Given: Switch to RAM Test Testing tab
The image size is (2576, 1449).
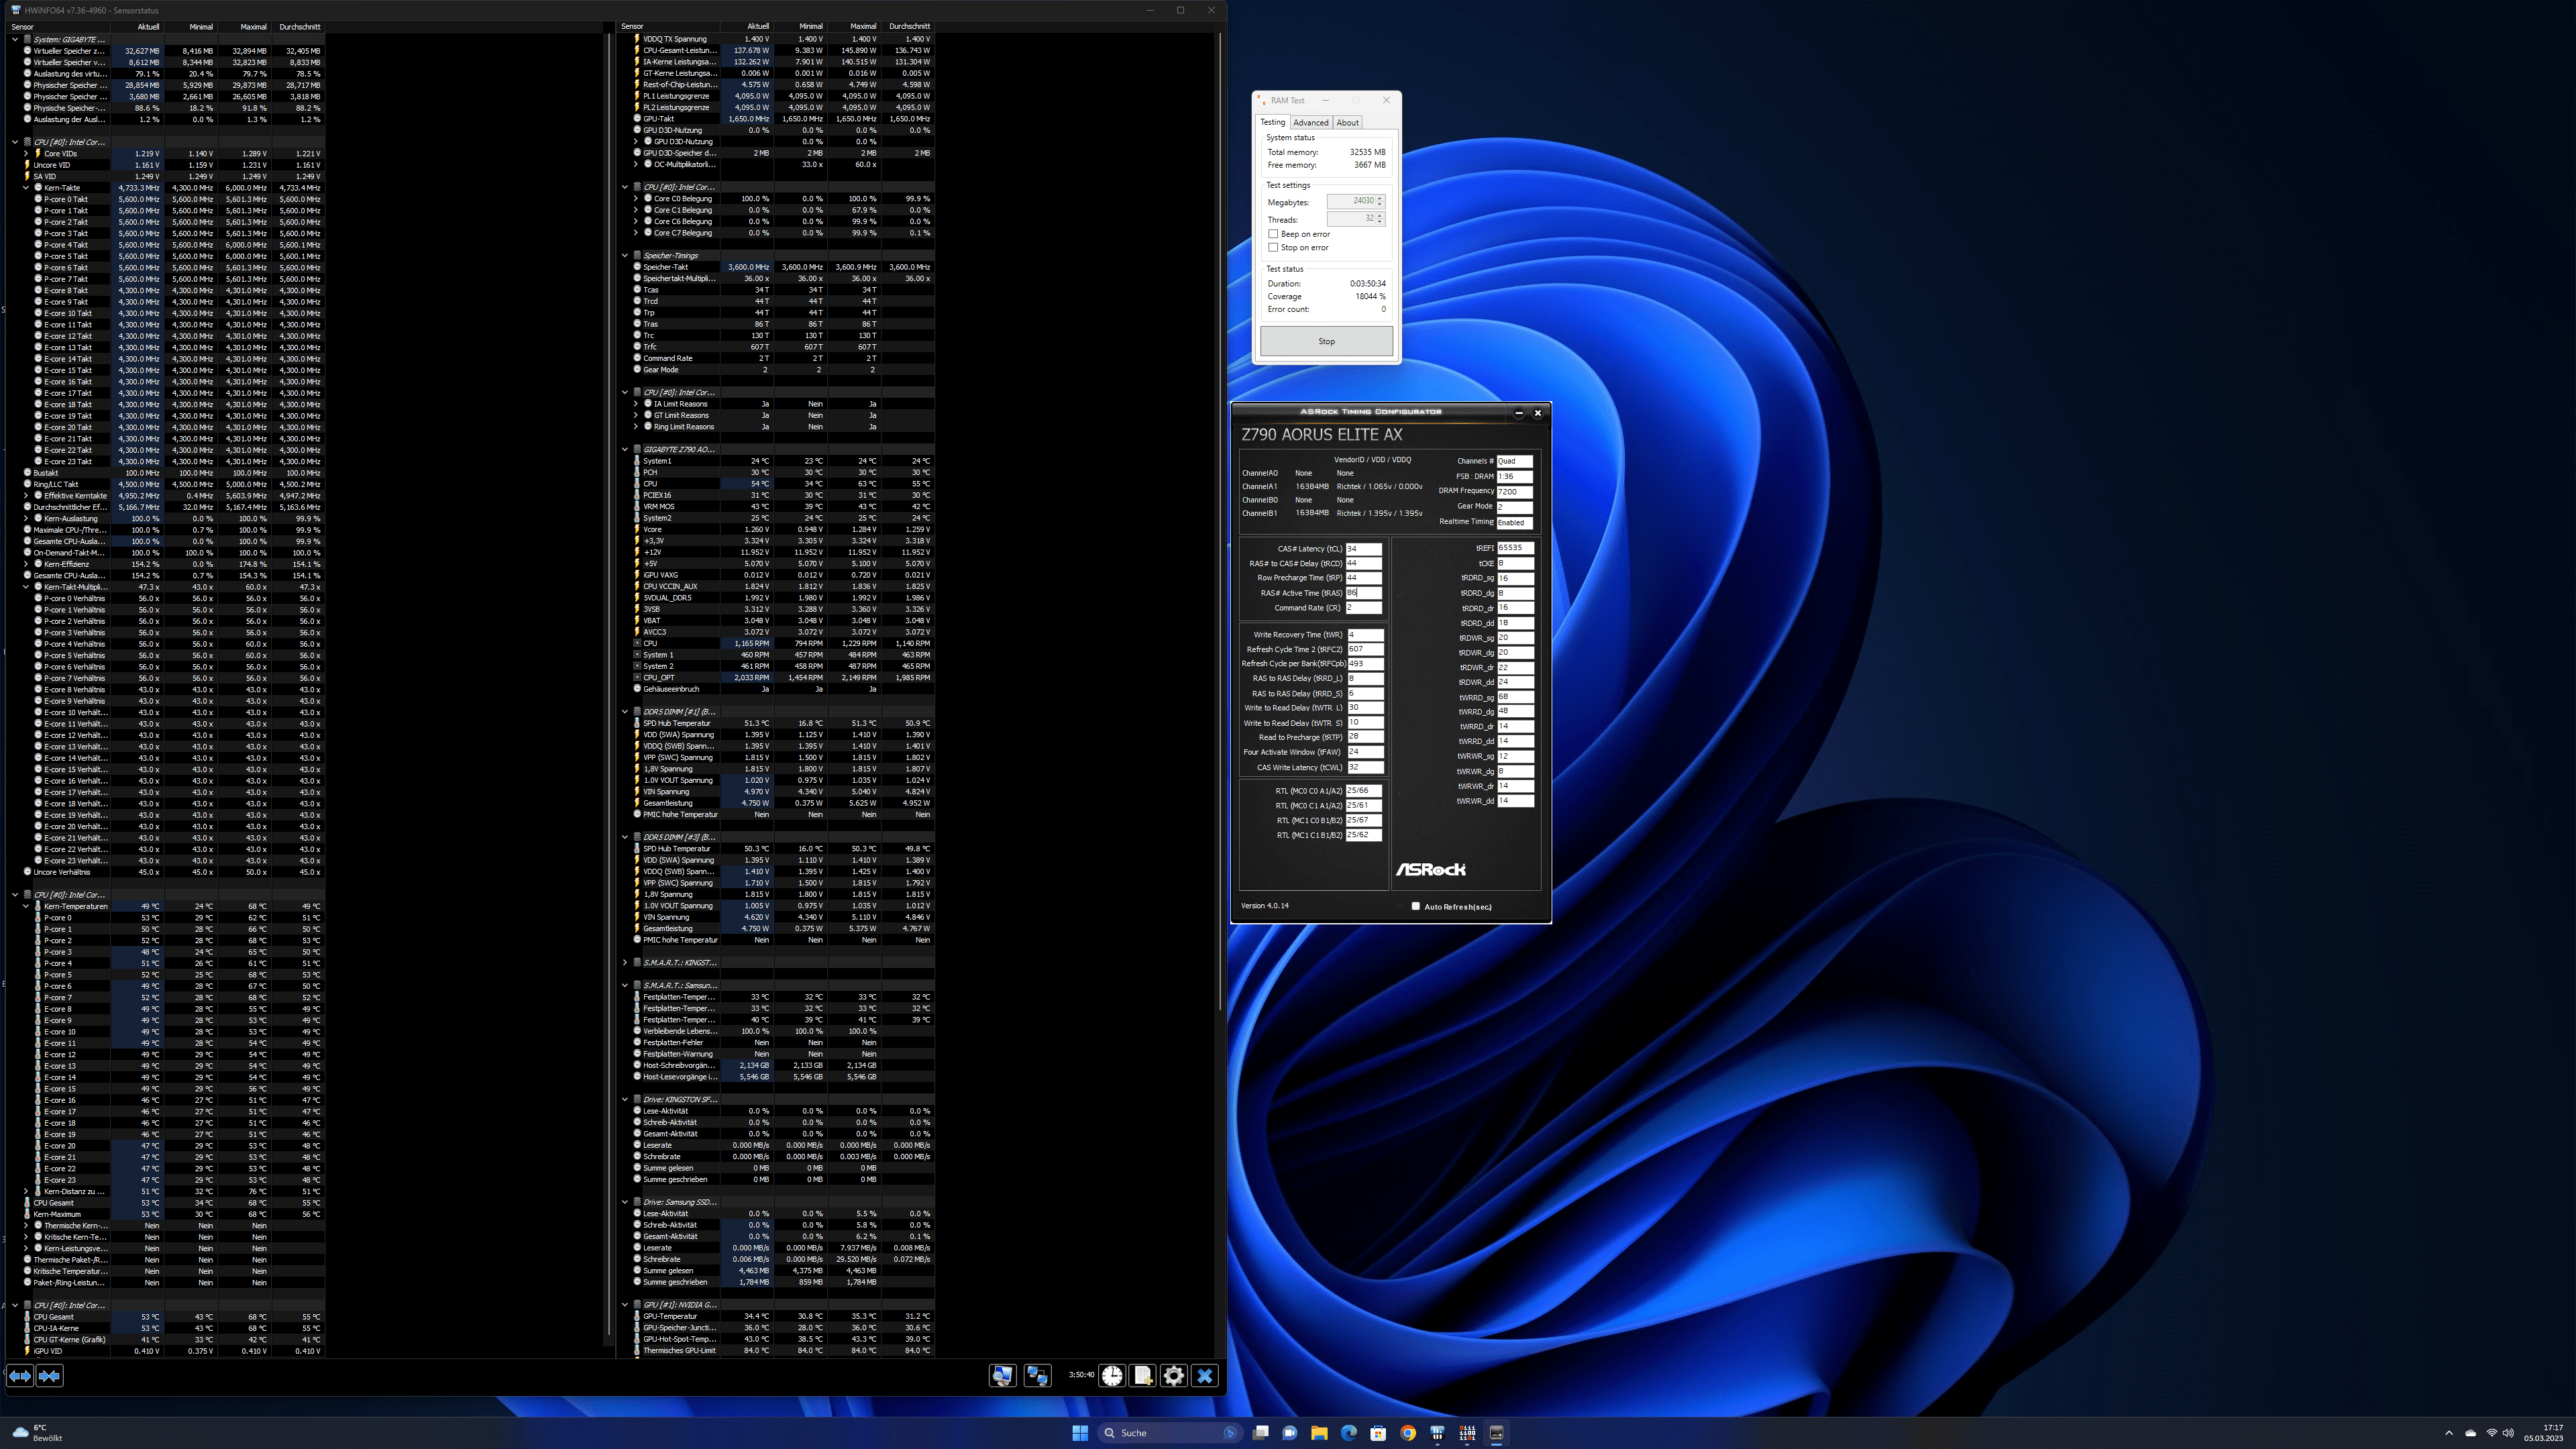Looking at the screenshot, I should point(1272,122).
